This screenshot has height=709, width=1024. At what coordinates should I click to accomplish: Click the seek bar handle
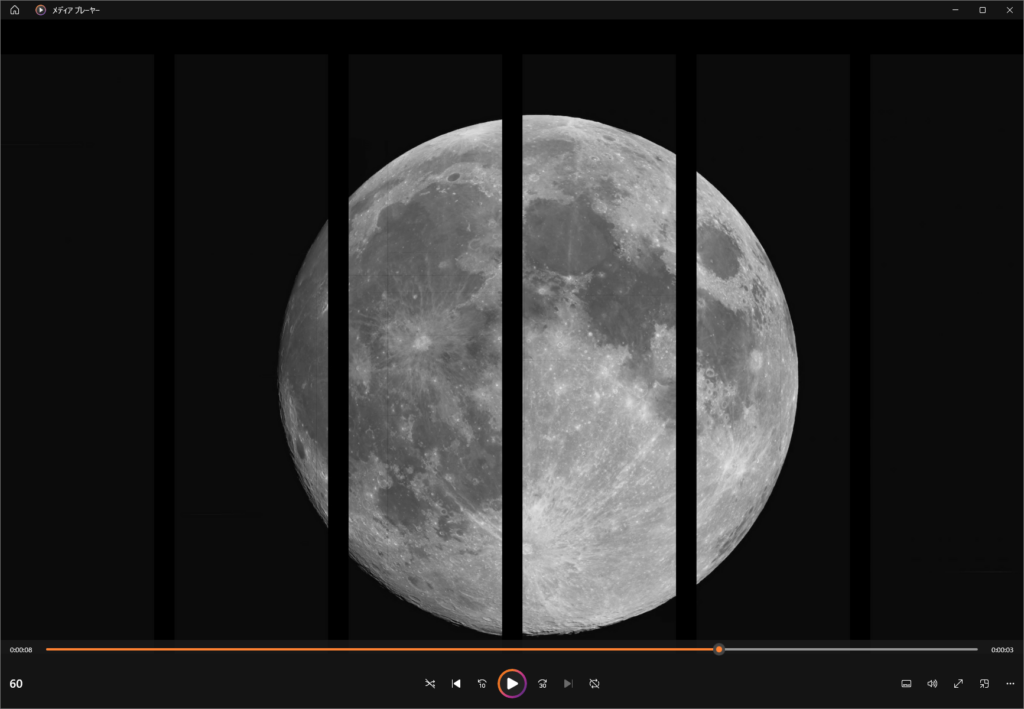719,649
